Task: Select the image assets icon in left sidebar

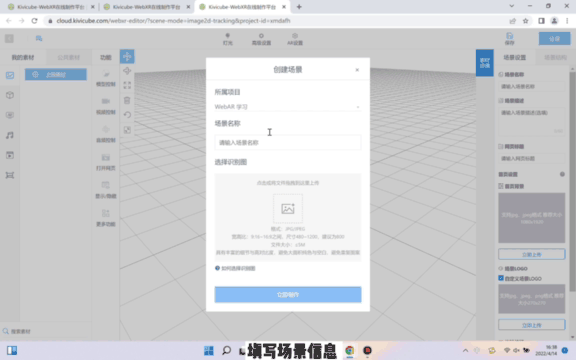Action: coord(10,75)
